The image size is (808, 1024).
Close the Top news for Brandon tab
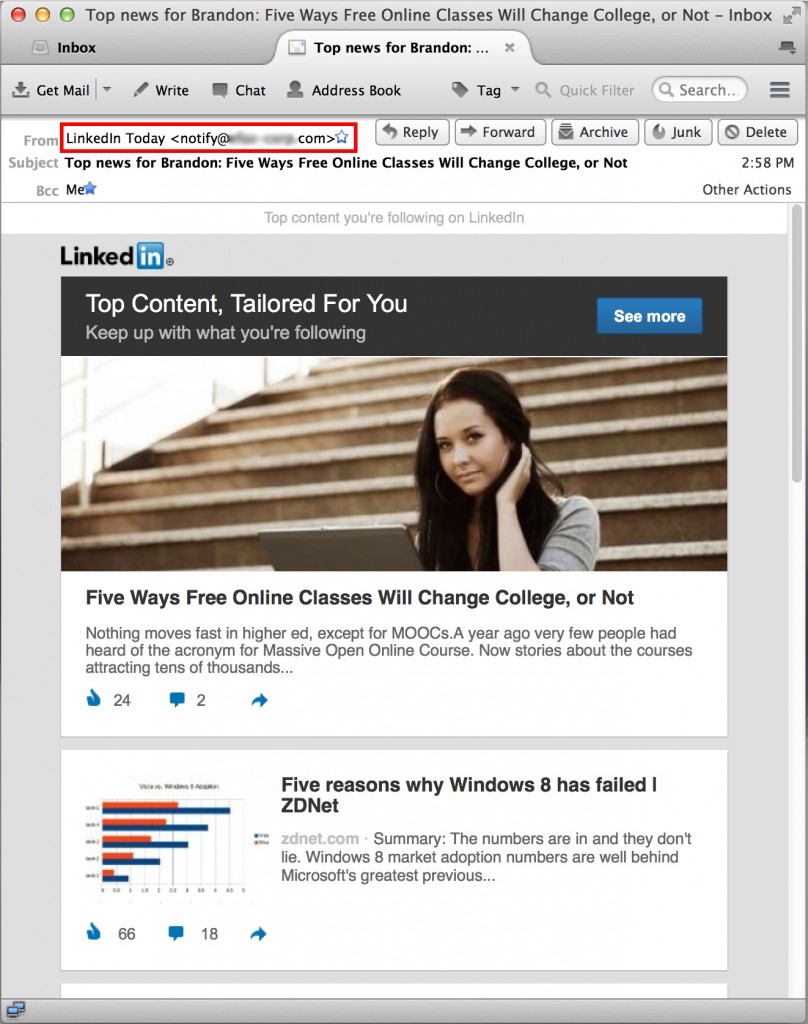tap(509, 48)
